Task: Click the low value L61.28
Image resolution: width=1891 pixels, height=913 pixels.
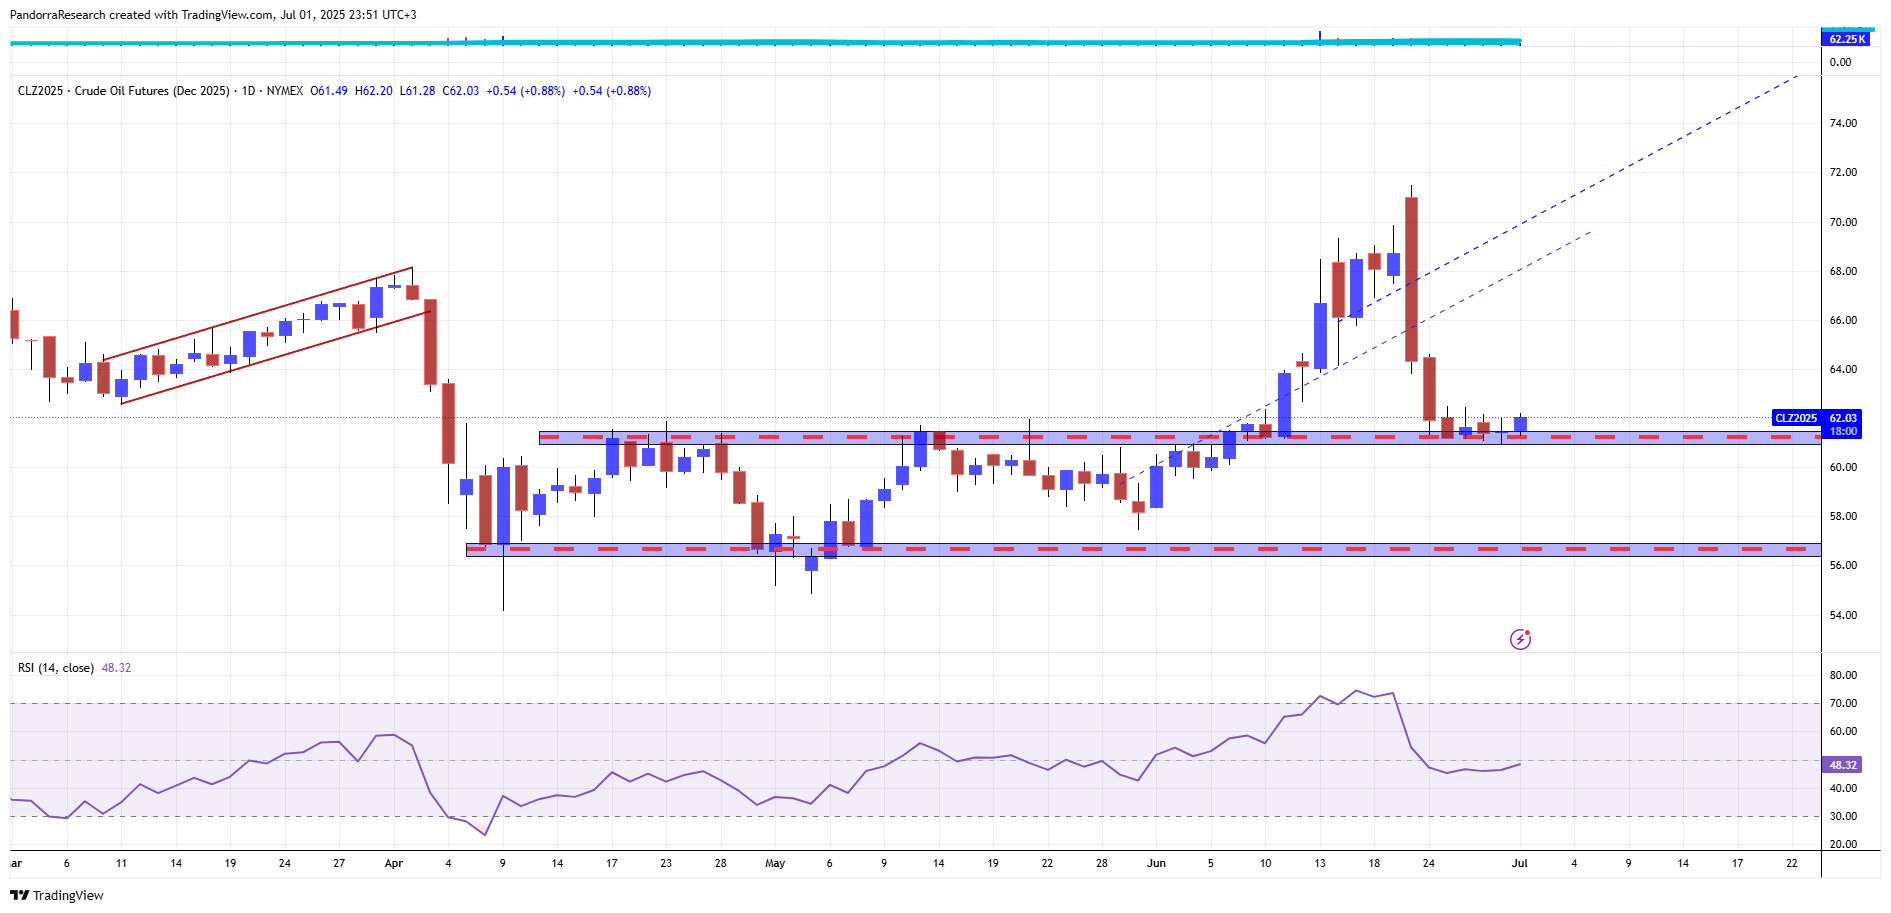Action: pos(418,91)
